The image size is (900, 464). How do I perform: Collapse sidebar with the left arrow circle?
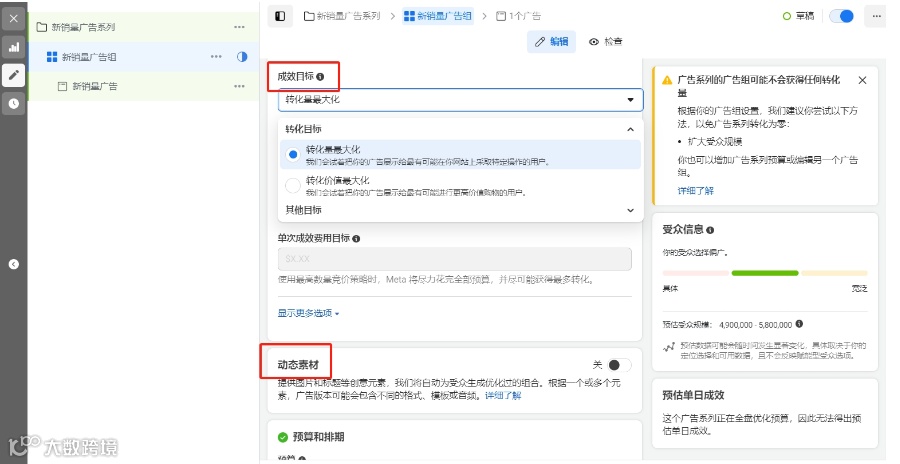pyautogui.click(x=14, y=264)
